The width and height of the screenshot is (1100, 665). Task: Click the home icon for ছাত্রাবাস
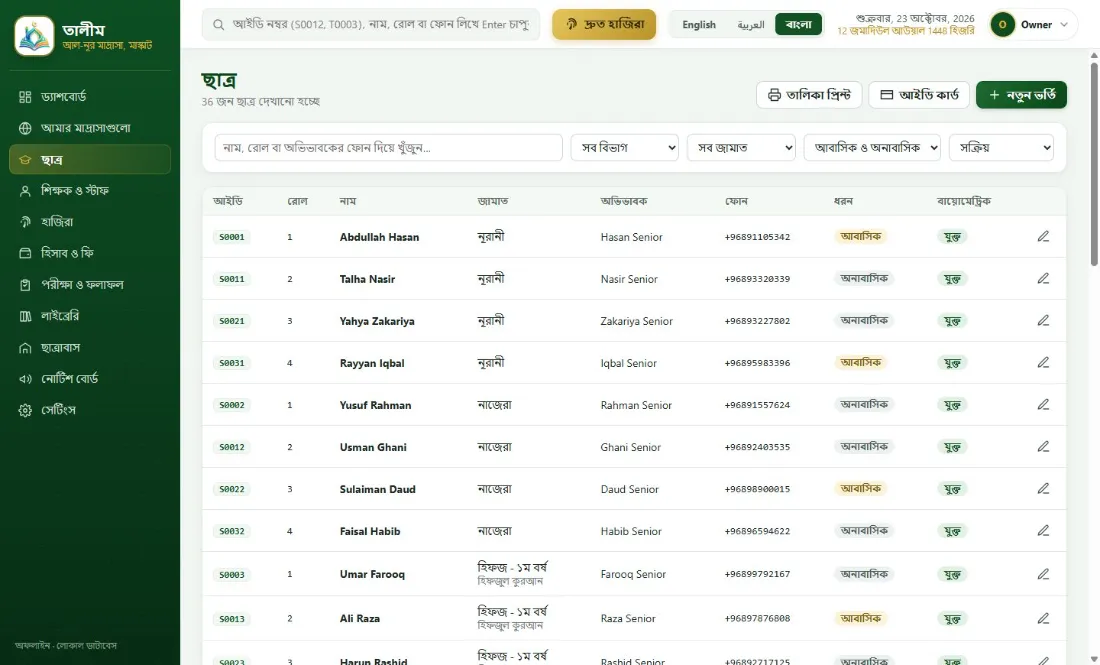25,348
